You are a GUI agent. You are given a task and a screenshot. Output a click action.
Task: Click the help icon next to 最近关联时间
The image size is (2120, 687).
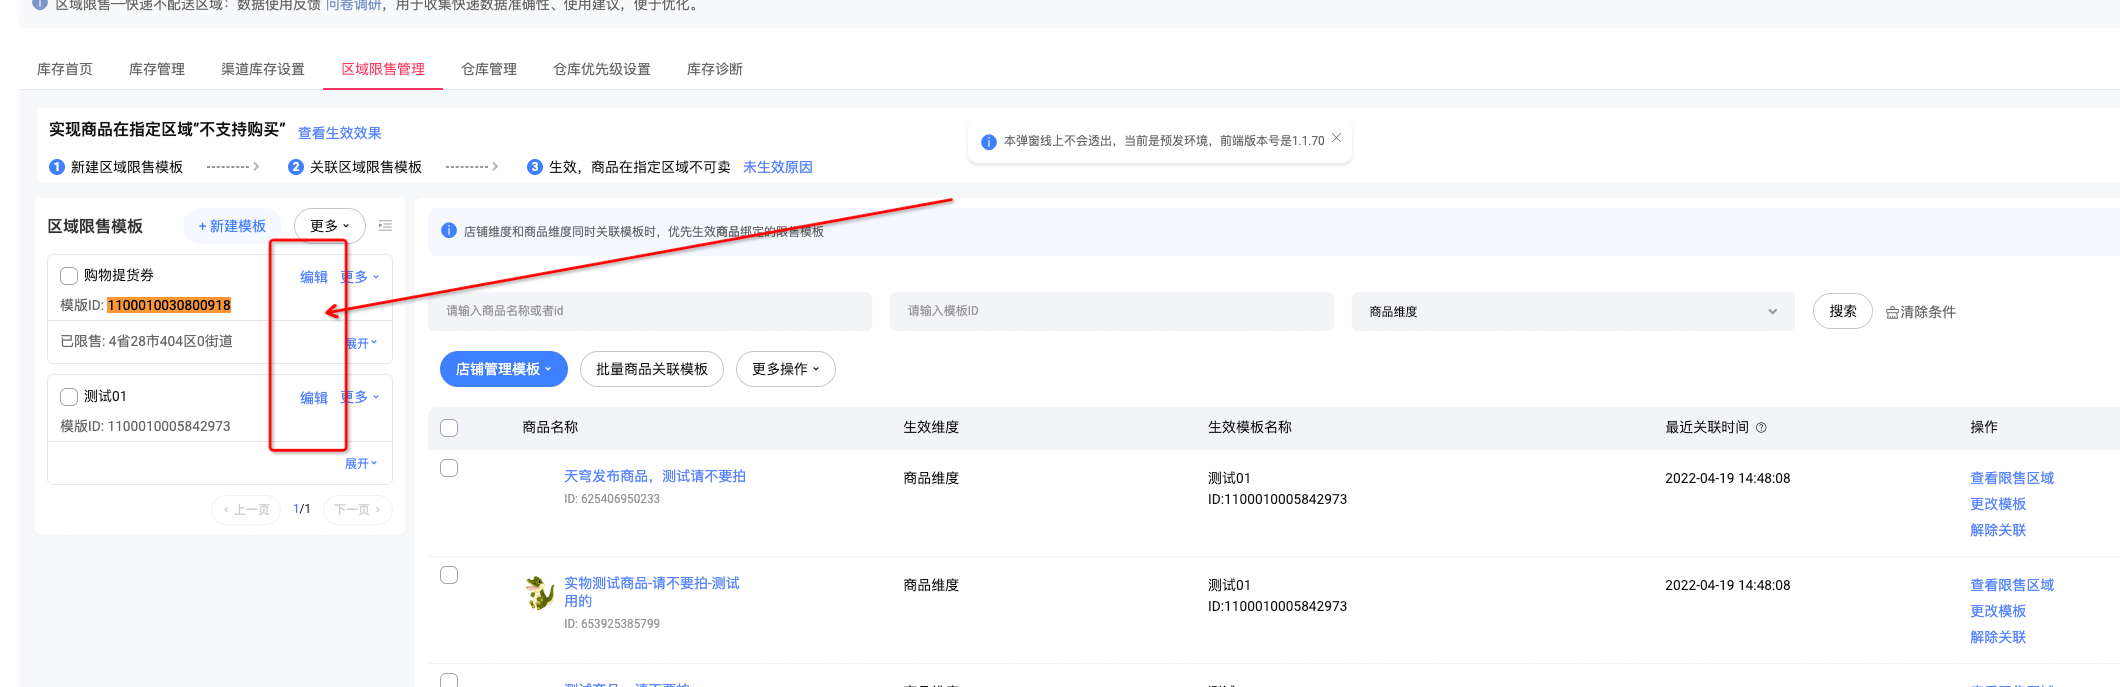[1761, 427]
